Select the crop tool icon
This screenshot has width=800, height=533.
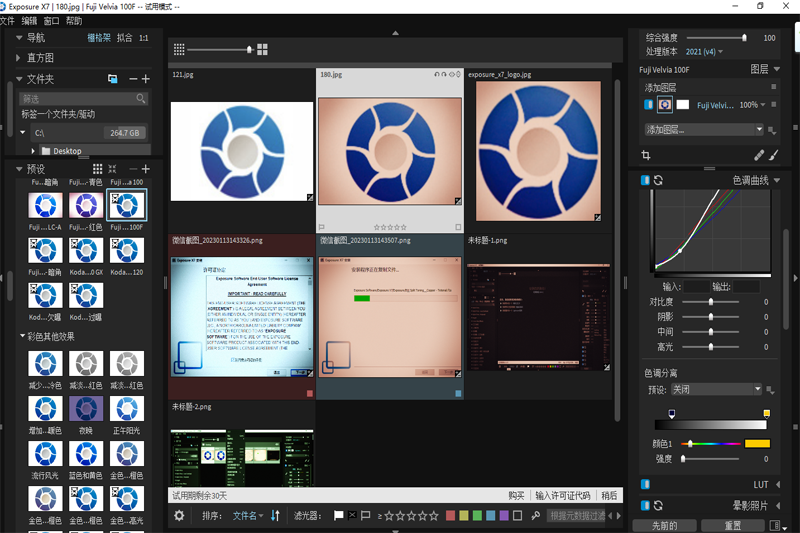pyautogui.click(x=646, y=156)
